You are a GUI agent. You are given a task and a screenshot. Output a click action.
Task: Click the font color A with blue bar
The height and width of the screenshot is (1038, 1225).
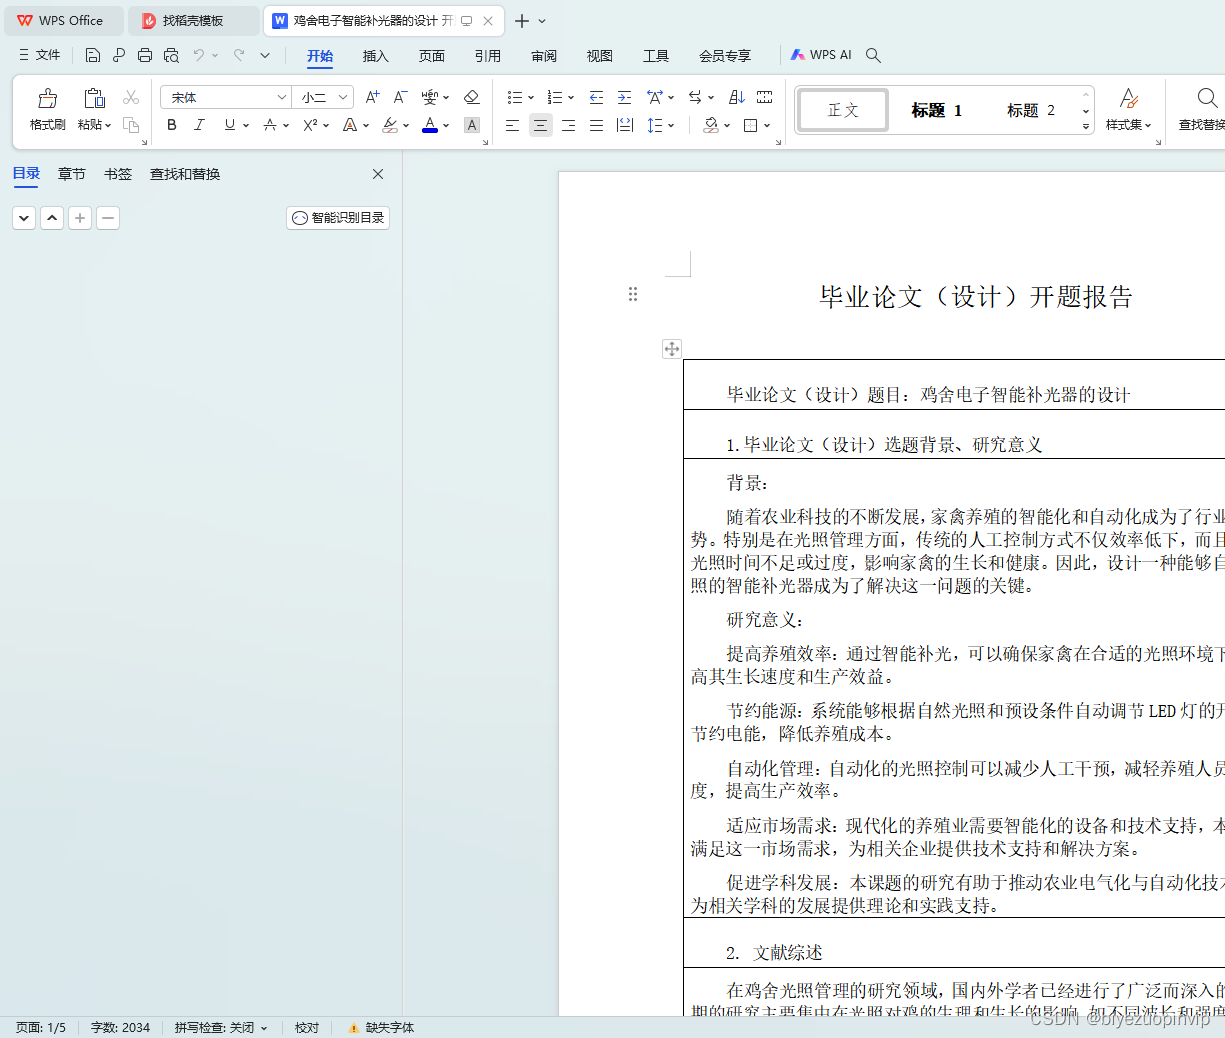point(430,125)
